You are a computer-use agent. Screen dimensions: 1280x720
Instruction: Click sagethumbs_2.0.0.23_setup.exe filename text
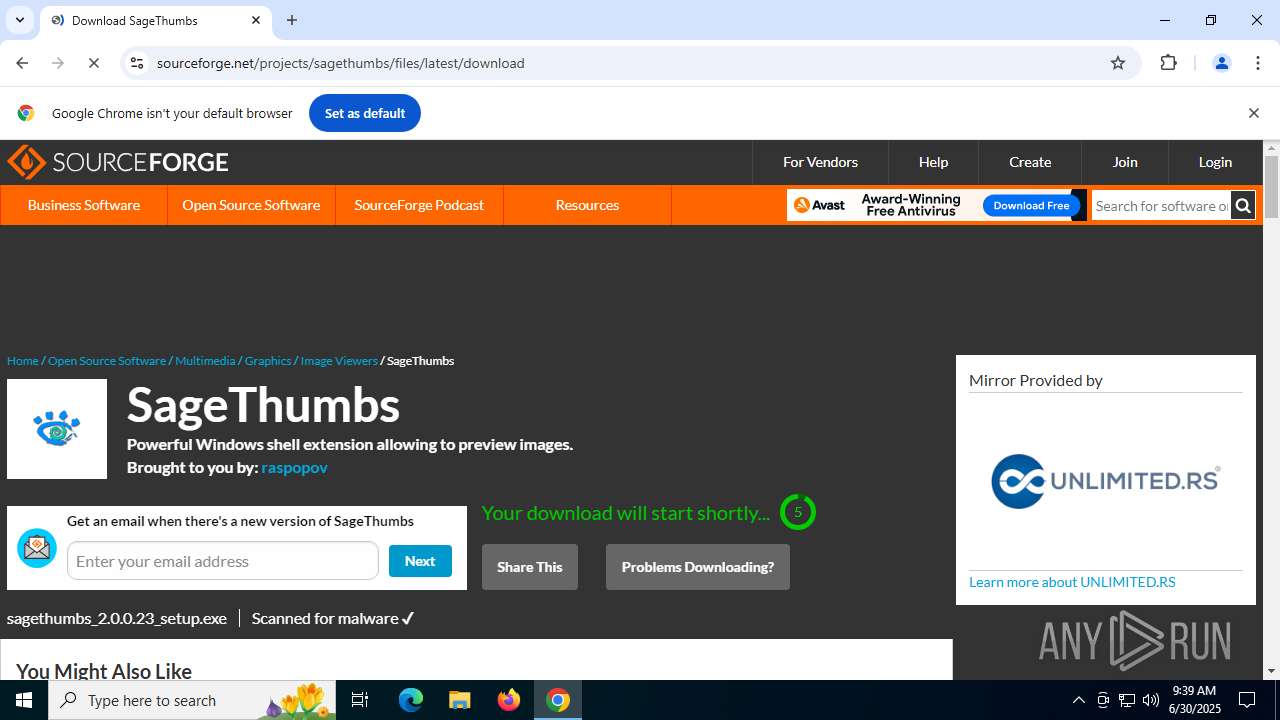pos(117,619)
